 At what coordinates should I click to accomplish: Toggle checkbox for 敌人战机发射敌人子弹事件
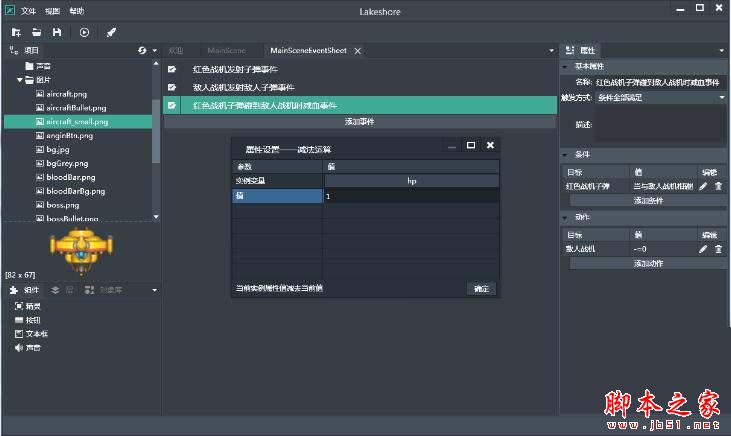click(x=172, y=87)
